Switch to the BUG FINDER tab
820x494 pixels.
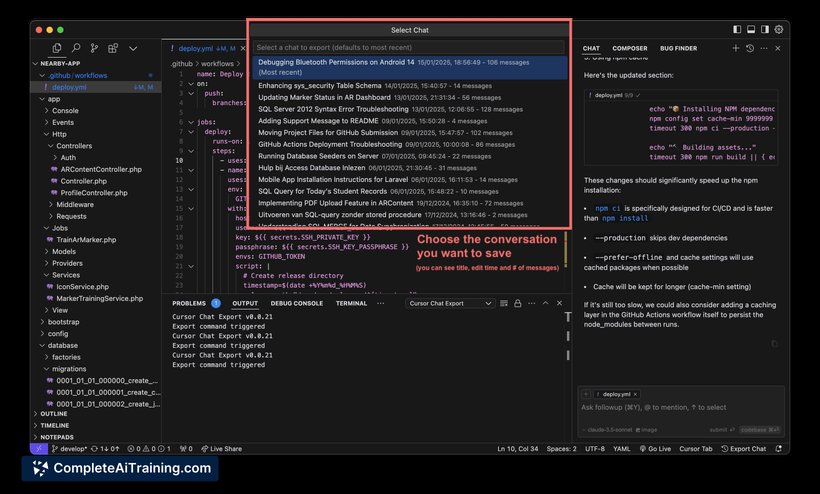point(678,48)
